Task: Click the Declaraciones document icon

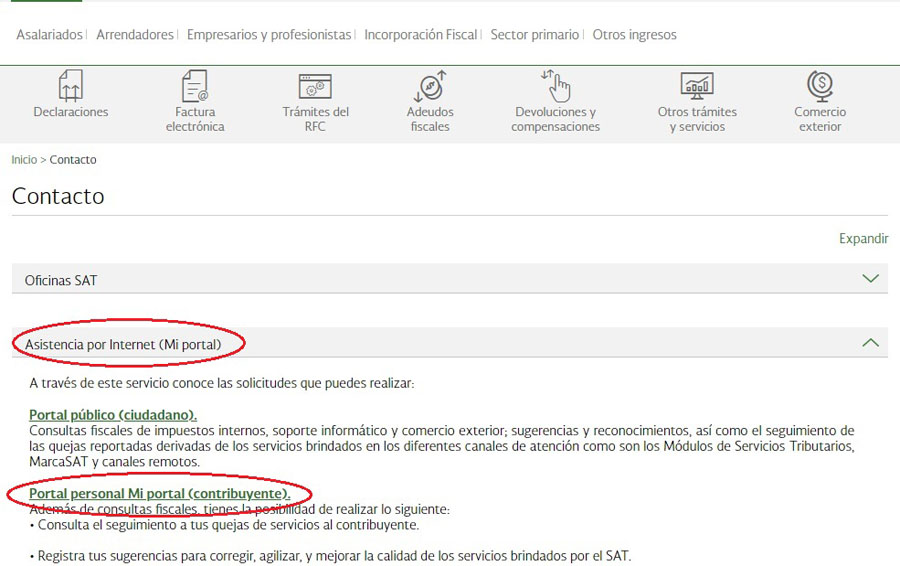Action: tap(71, 86)
